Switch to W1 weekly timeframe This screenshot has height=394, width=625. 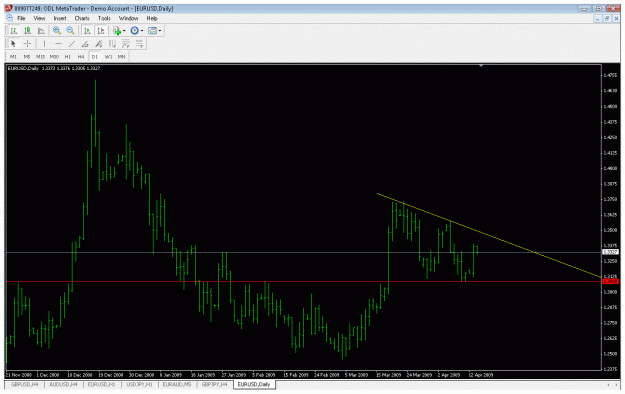pos(108,57)
